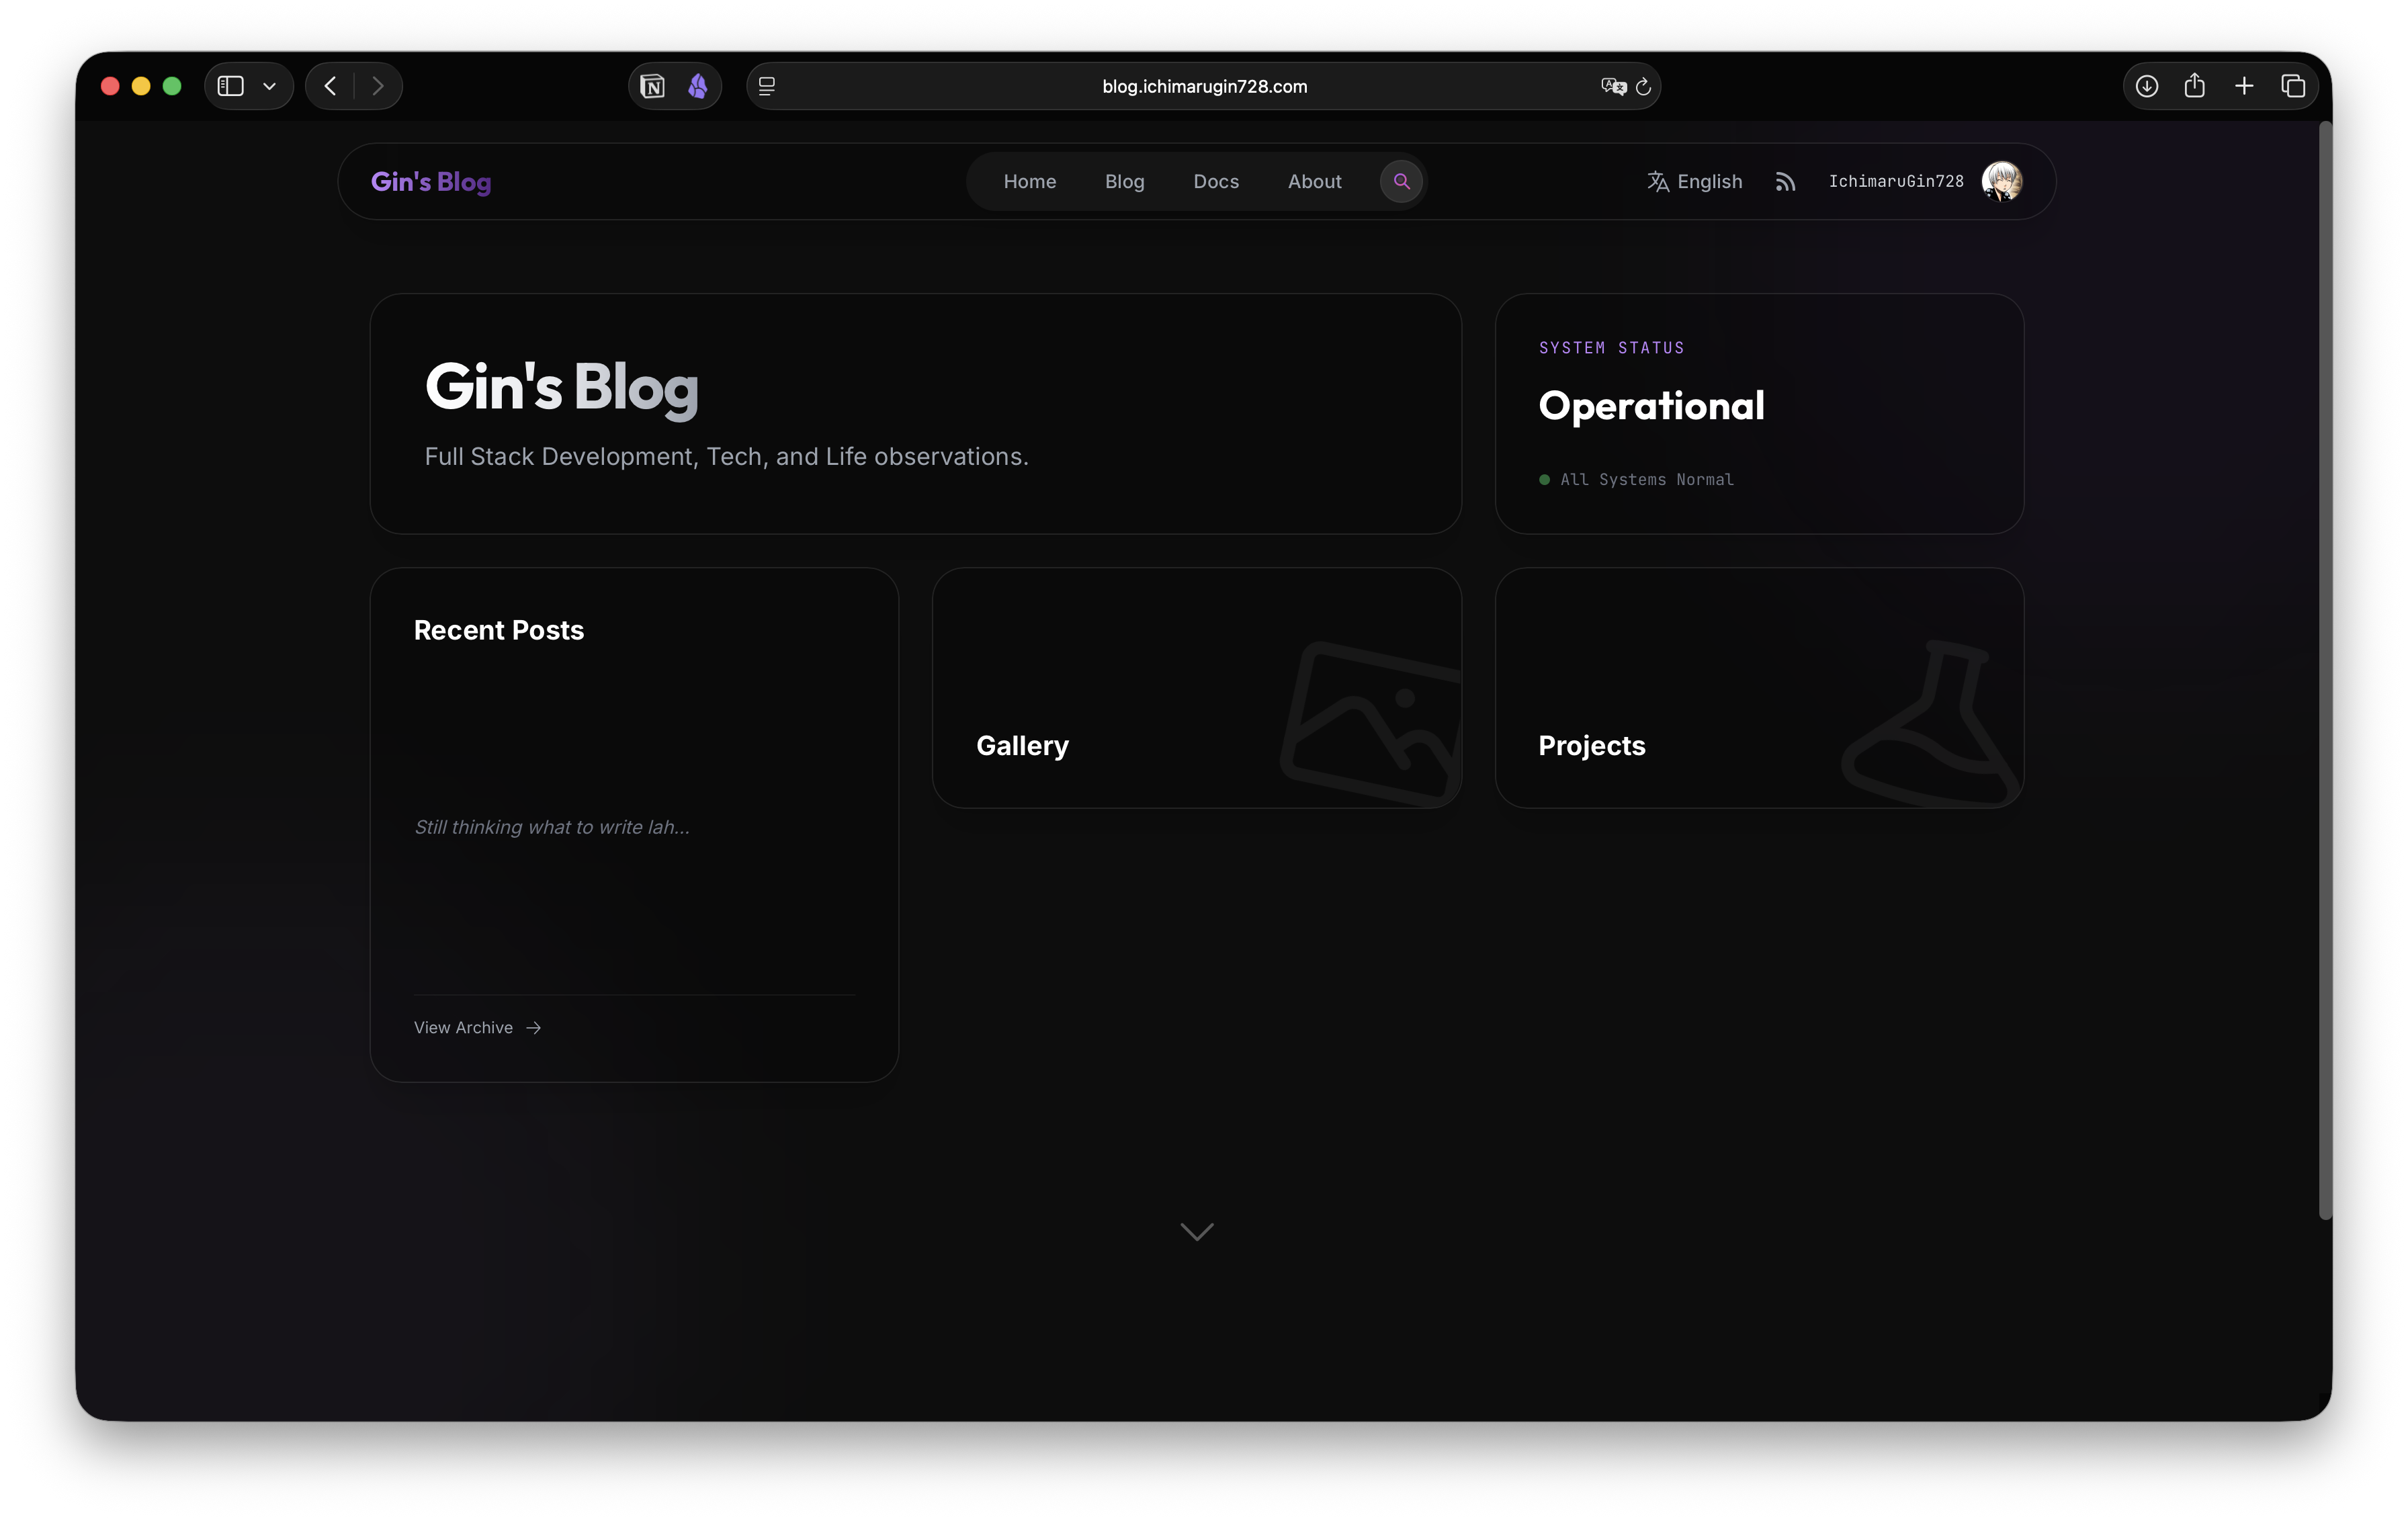The width and height of the screenshot is (2408, 1521).
Task: Follow the View Archive link
Action: pyautogui.click(x=477, y=1027)
